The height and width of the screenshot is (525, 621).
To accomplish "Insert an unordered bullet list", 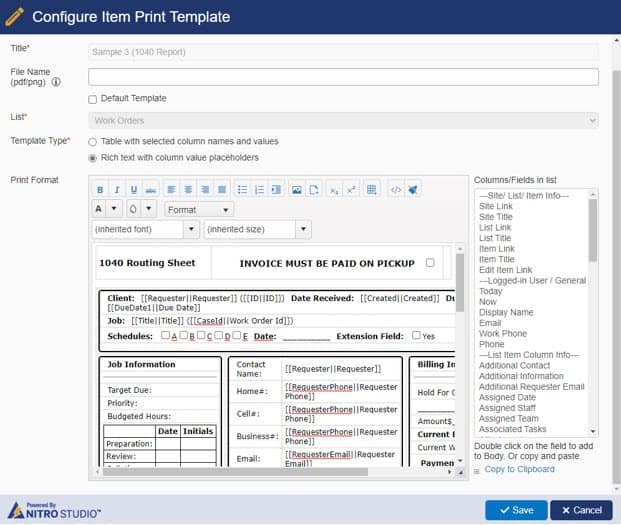I will coord(242,189).
